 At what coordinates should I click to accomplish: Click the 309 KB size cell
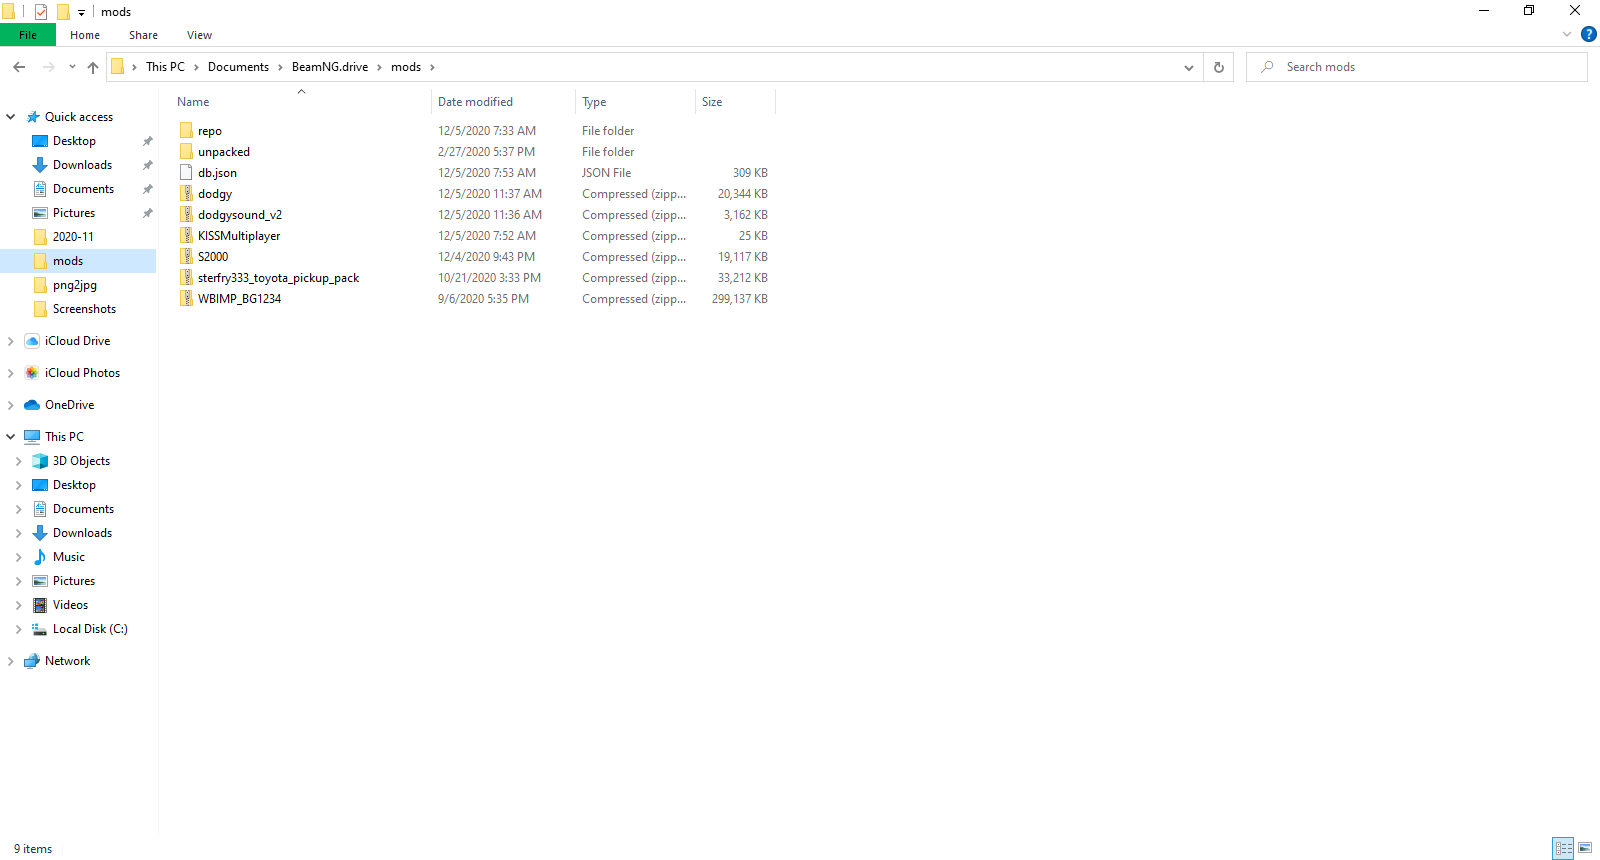pyautogui.click(x=750, y=173)
